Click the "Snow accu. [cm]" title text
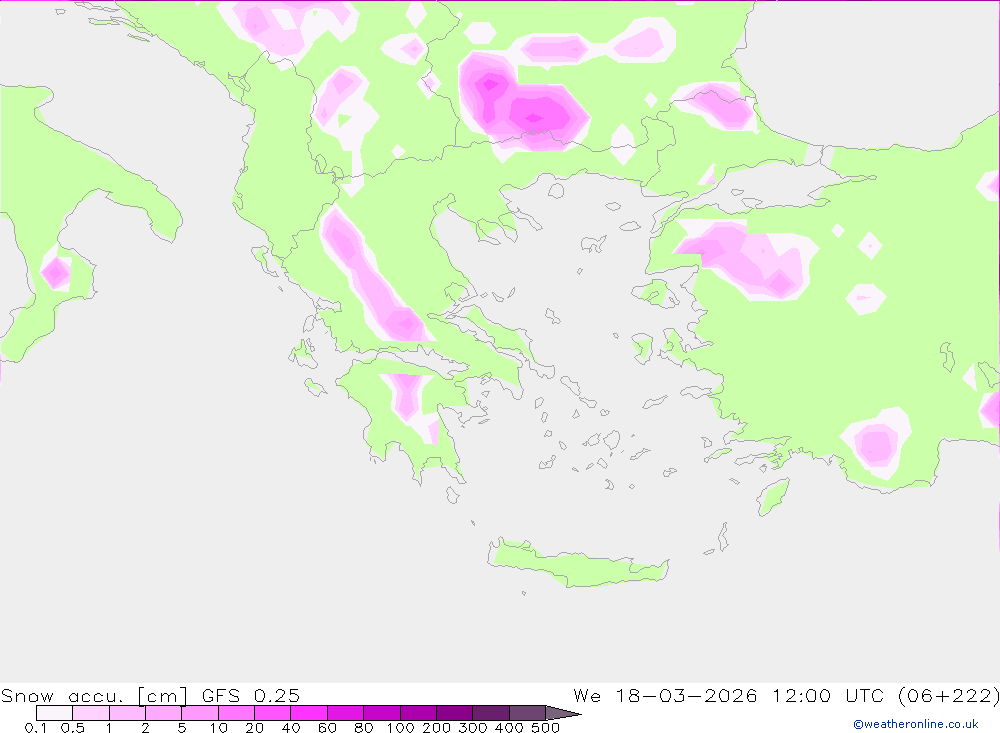This screenshot has height=733, width=1000. point(94,695)
